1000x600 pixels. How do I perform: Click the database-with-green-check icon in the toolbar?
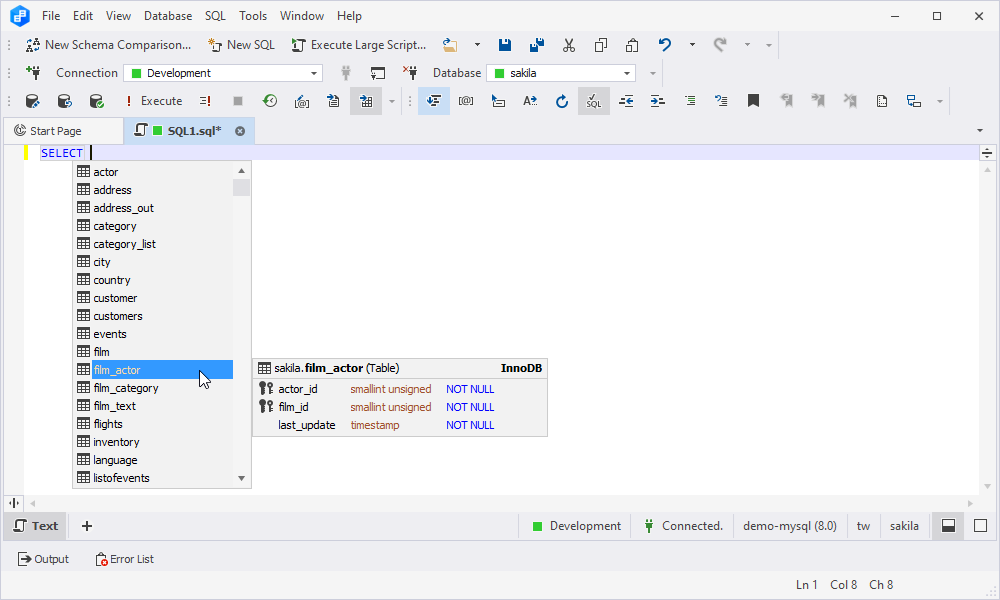pos(96,101)
